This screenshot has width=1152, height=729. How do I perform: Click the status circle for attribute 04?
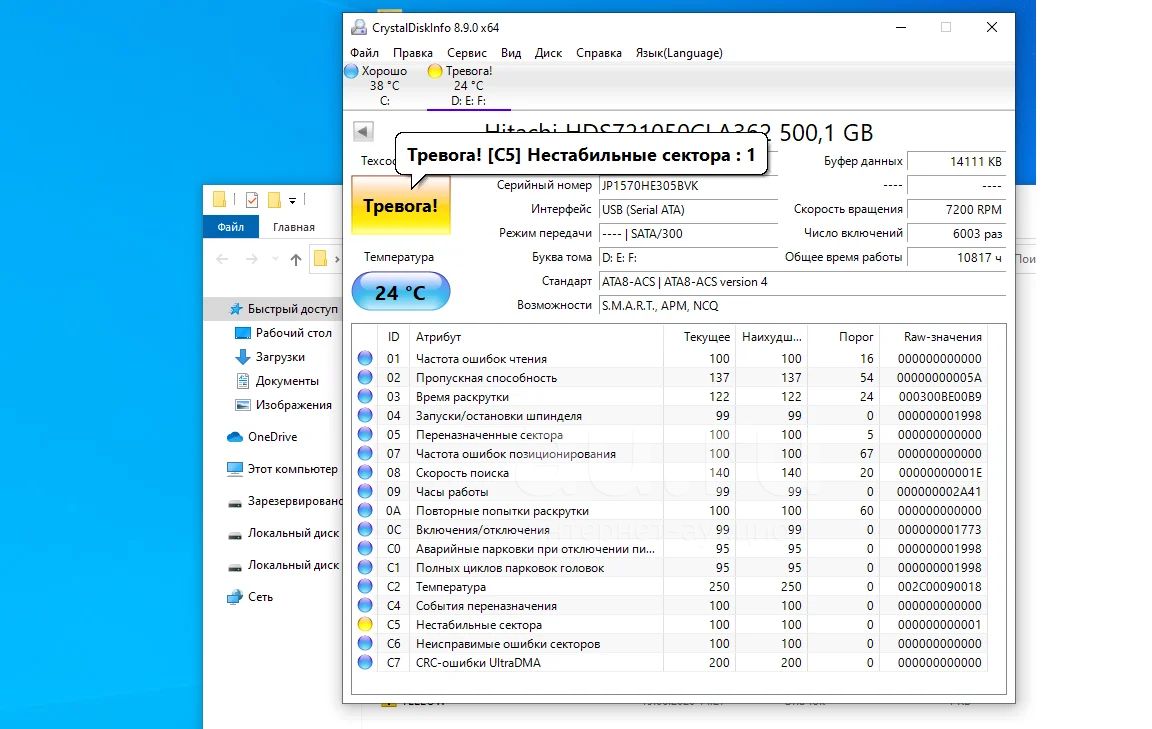(x=365, y=415)
